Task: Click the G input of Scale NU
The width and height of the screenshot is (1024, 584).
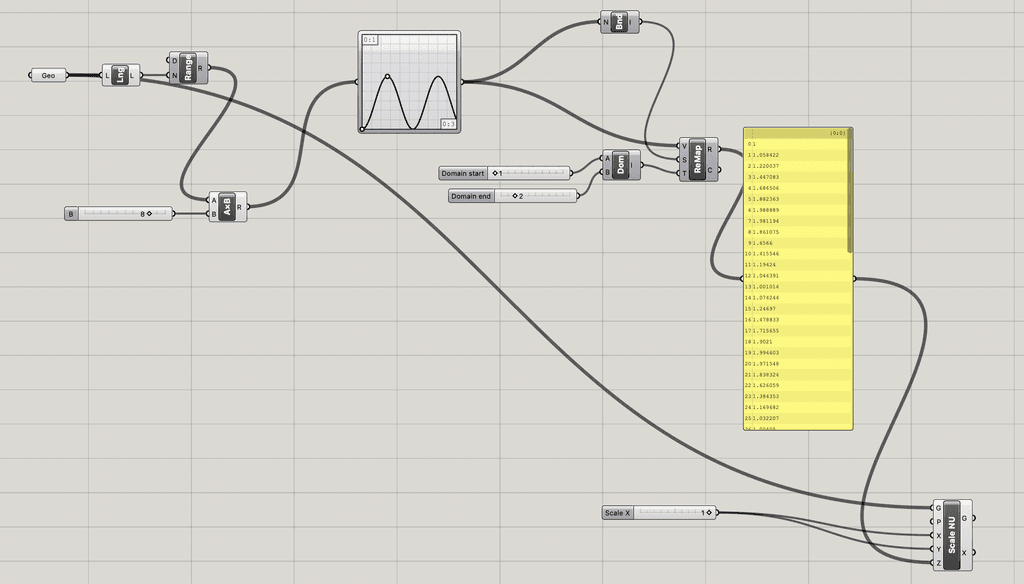Action: click(938, 508)
